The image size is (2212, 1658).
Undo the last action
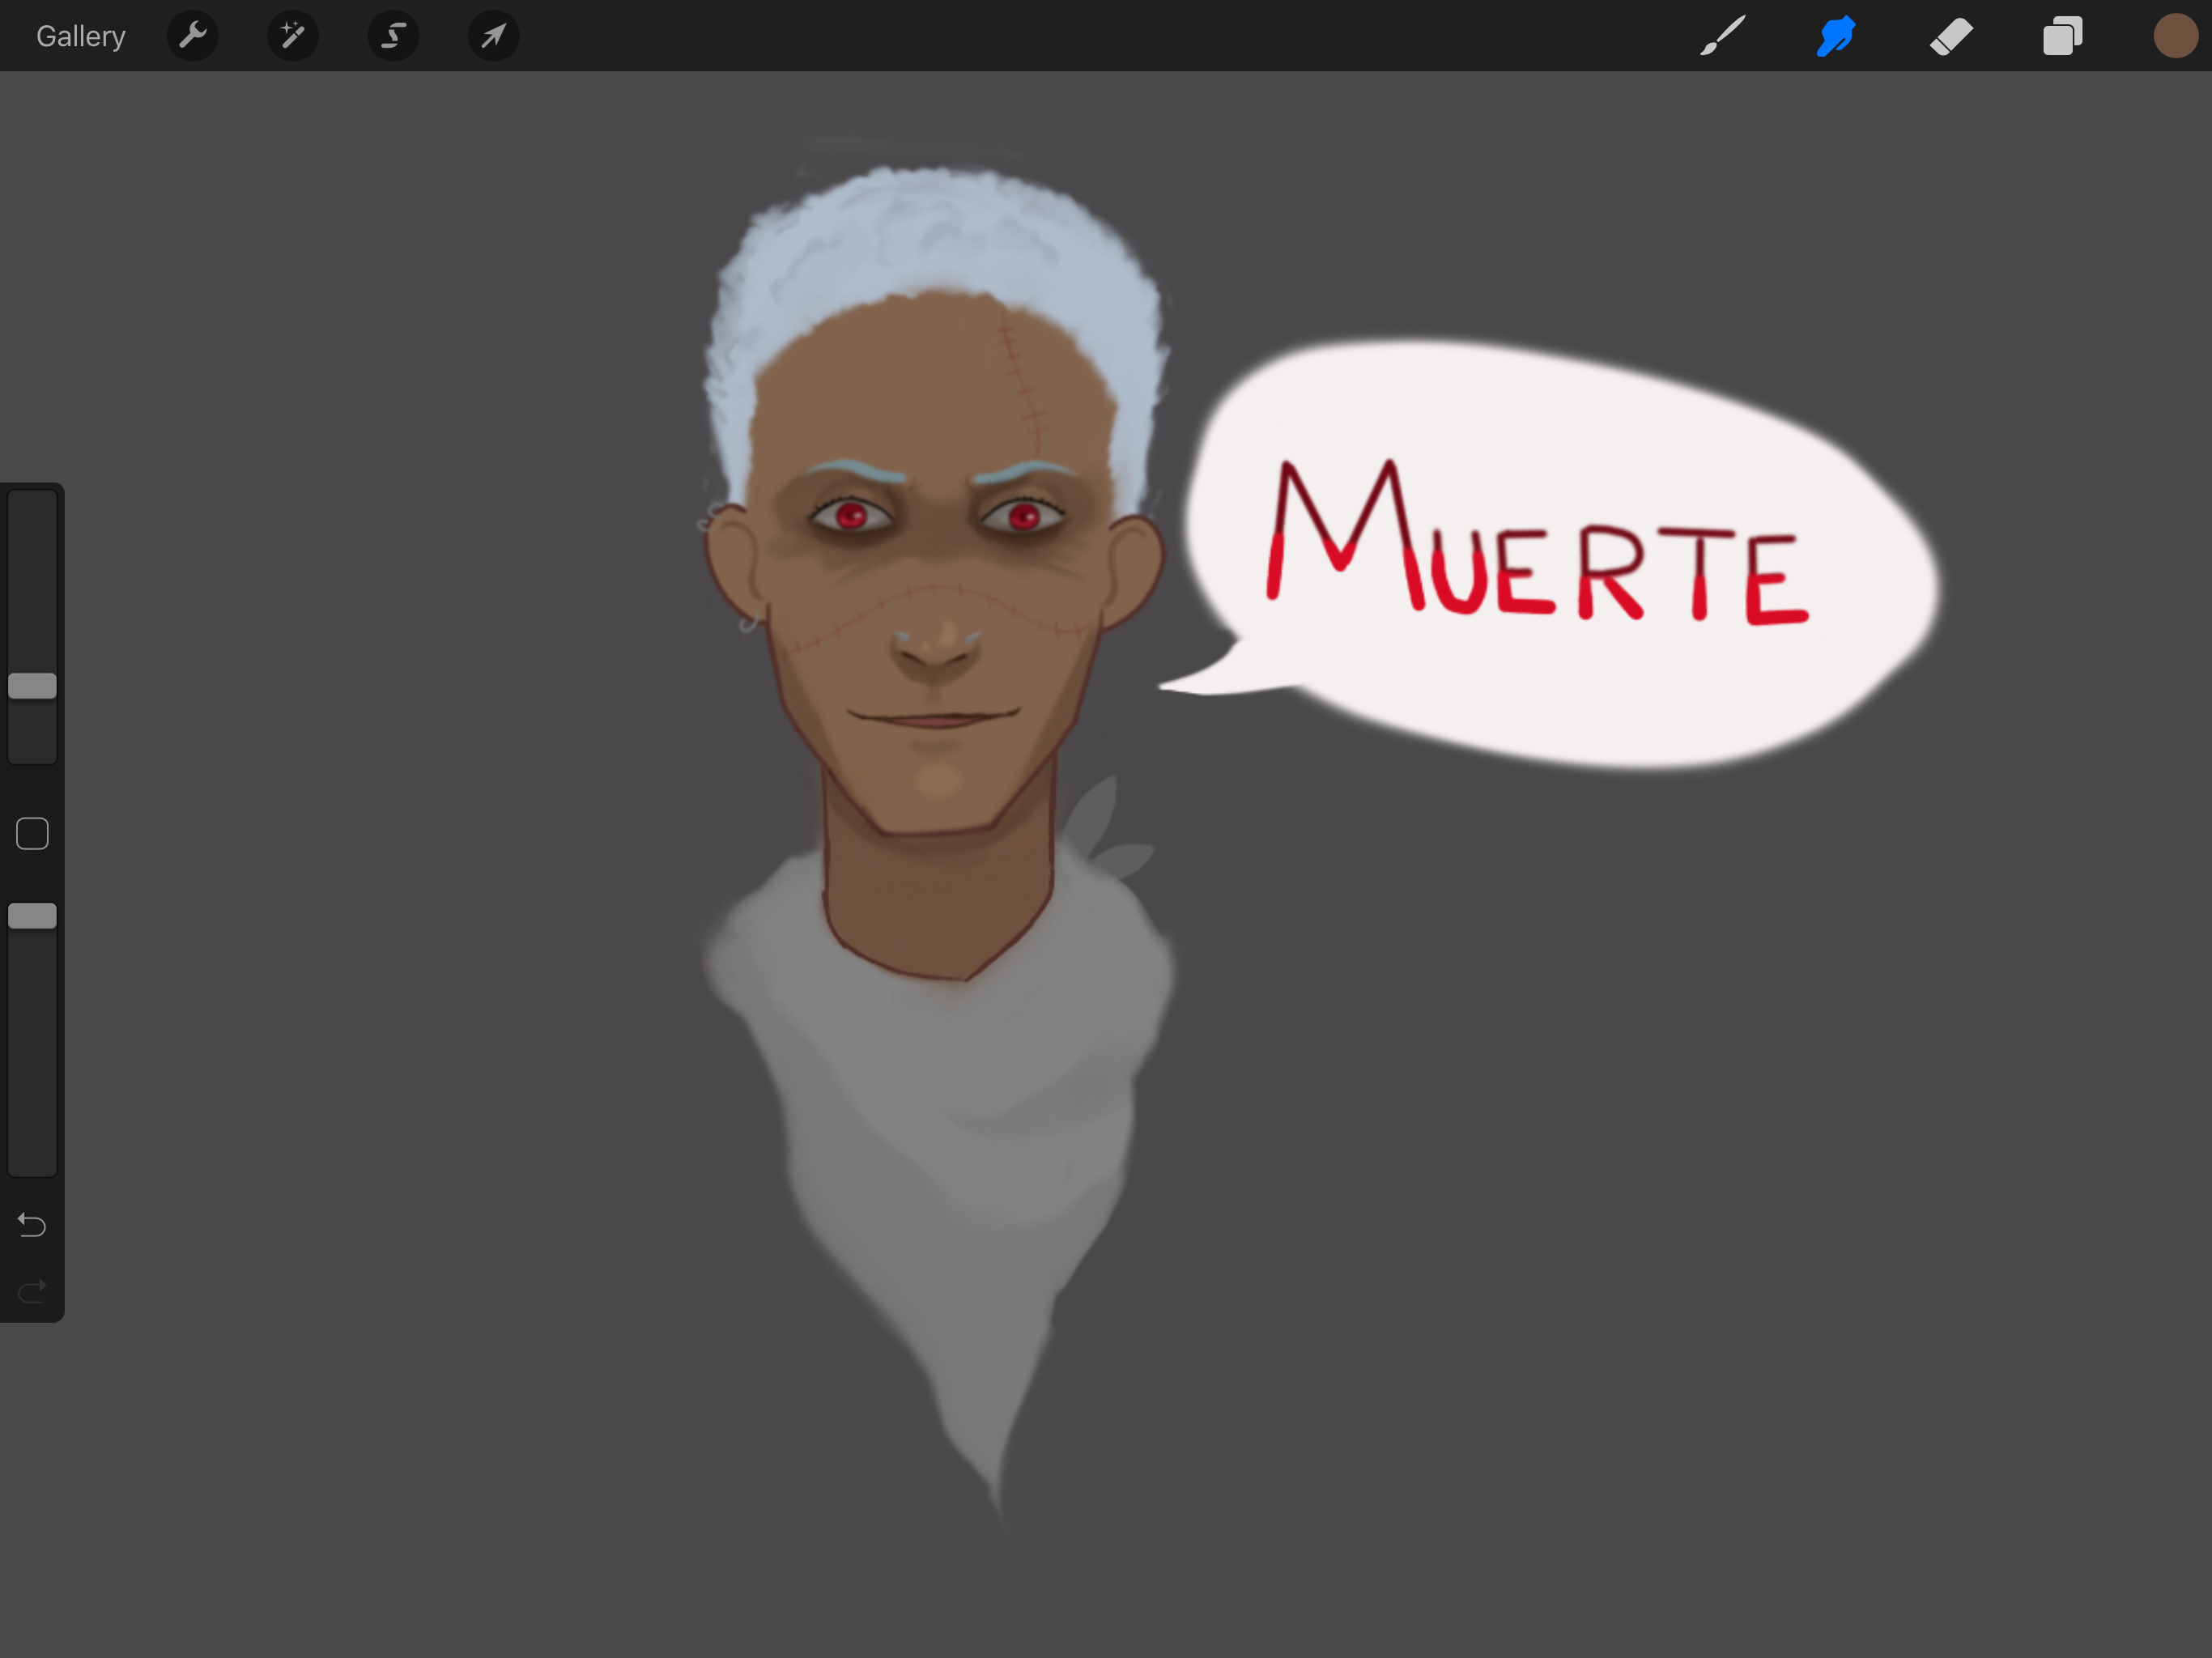click(x=32, y=1224)
